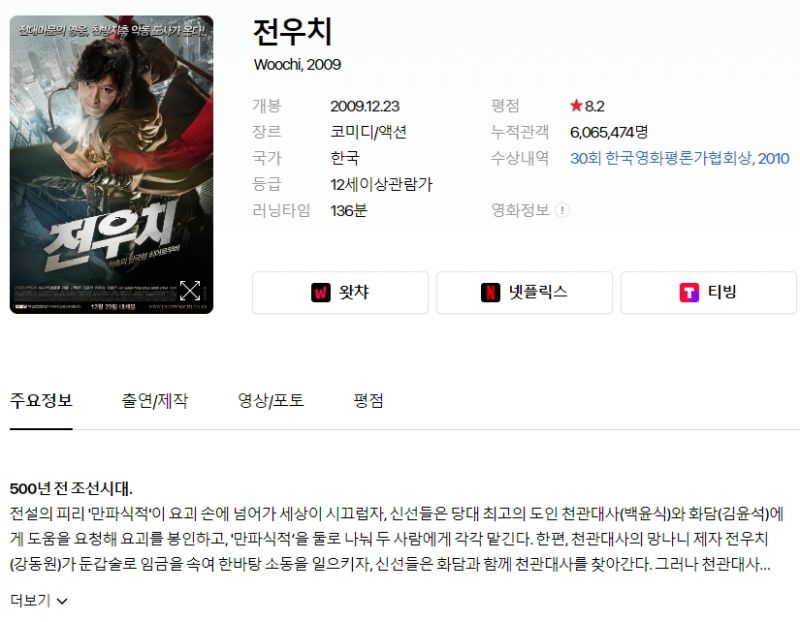The height and width of the screenshot is (622, 800).
Task: Click the Tving T logo icon
Action: pyautogui.click(x=689, y=292)
